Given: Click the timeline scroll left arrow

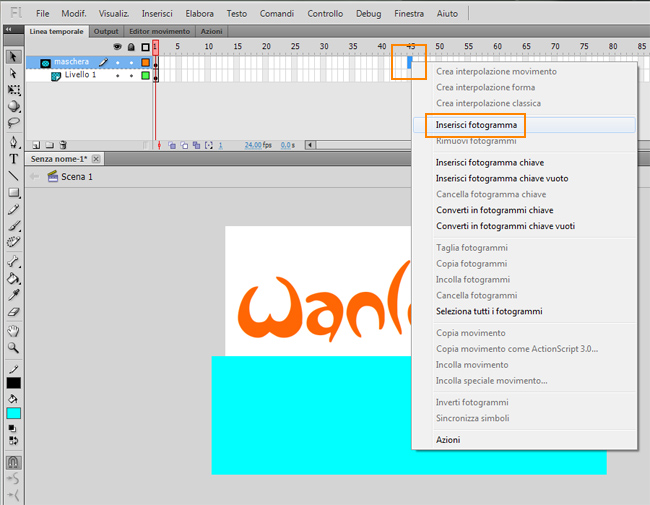Looking at the screenshot, I should [x=310, y=145].
